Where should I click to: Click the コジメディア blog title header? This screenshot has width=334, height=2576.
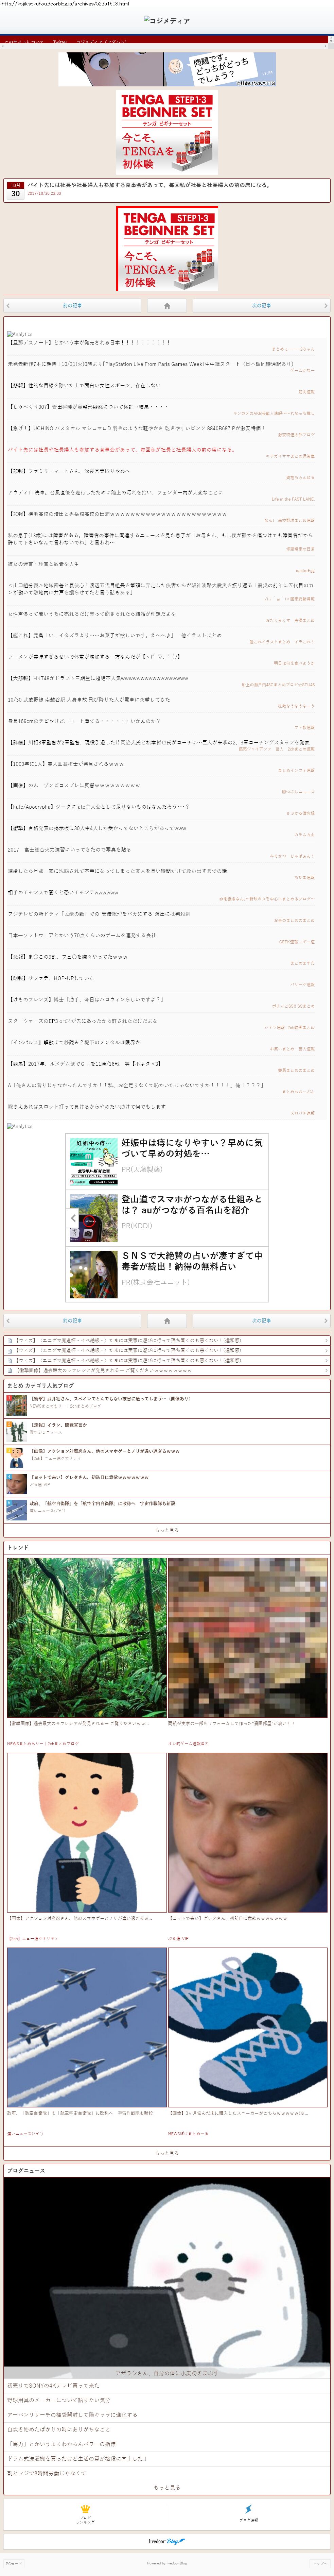(167, 20)
